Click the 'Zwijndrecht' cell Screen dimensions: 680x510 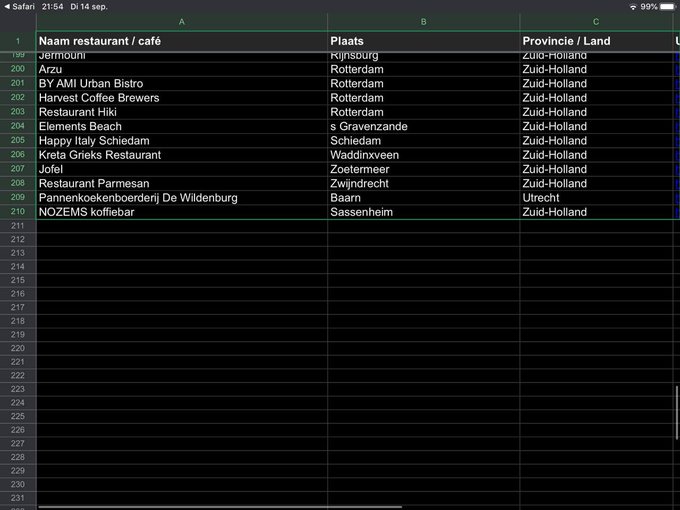(423, 184)
